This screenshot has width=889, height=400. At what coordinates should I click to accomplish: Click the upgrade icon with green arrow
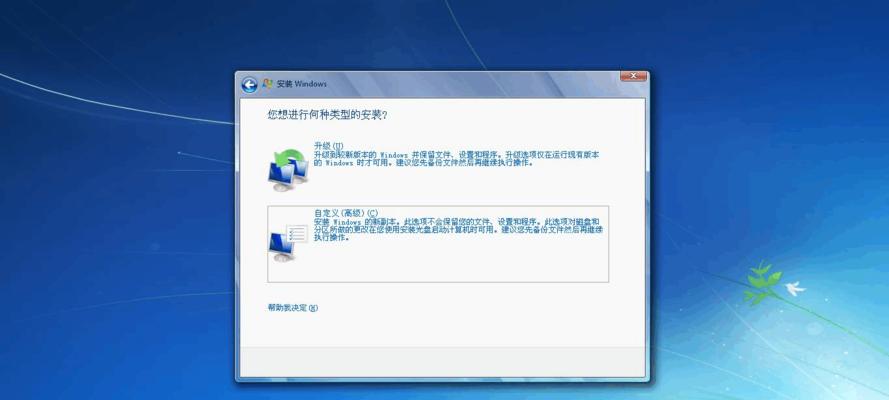tap(289, 169)
